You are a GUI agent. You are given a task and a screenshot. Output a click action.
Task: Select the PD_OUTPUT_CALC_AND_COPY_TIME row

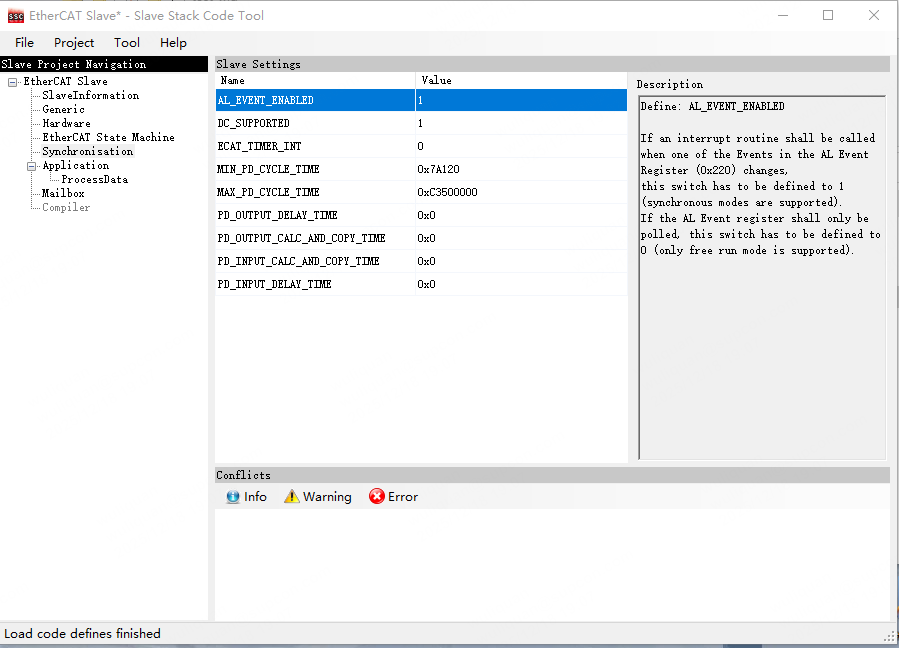pyautogui.click(x=421, y=238)
